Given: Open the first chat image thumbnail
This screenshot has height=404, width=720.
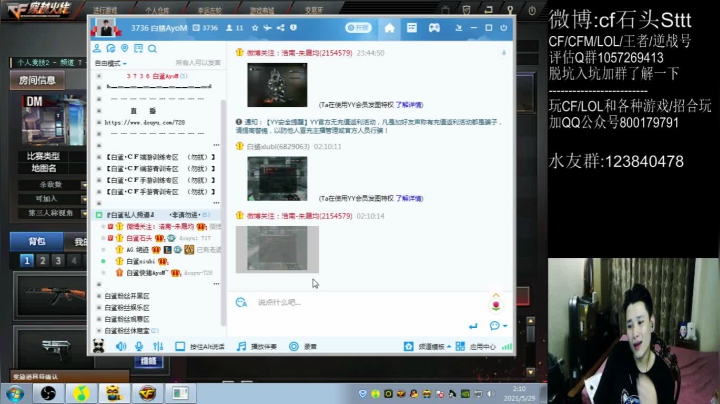Looking at the screenshot, I should pyautogui.click(x=277, y=85).
